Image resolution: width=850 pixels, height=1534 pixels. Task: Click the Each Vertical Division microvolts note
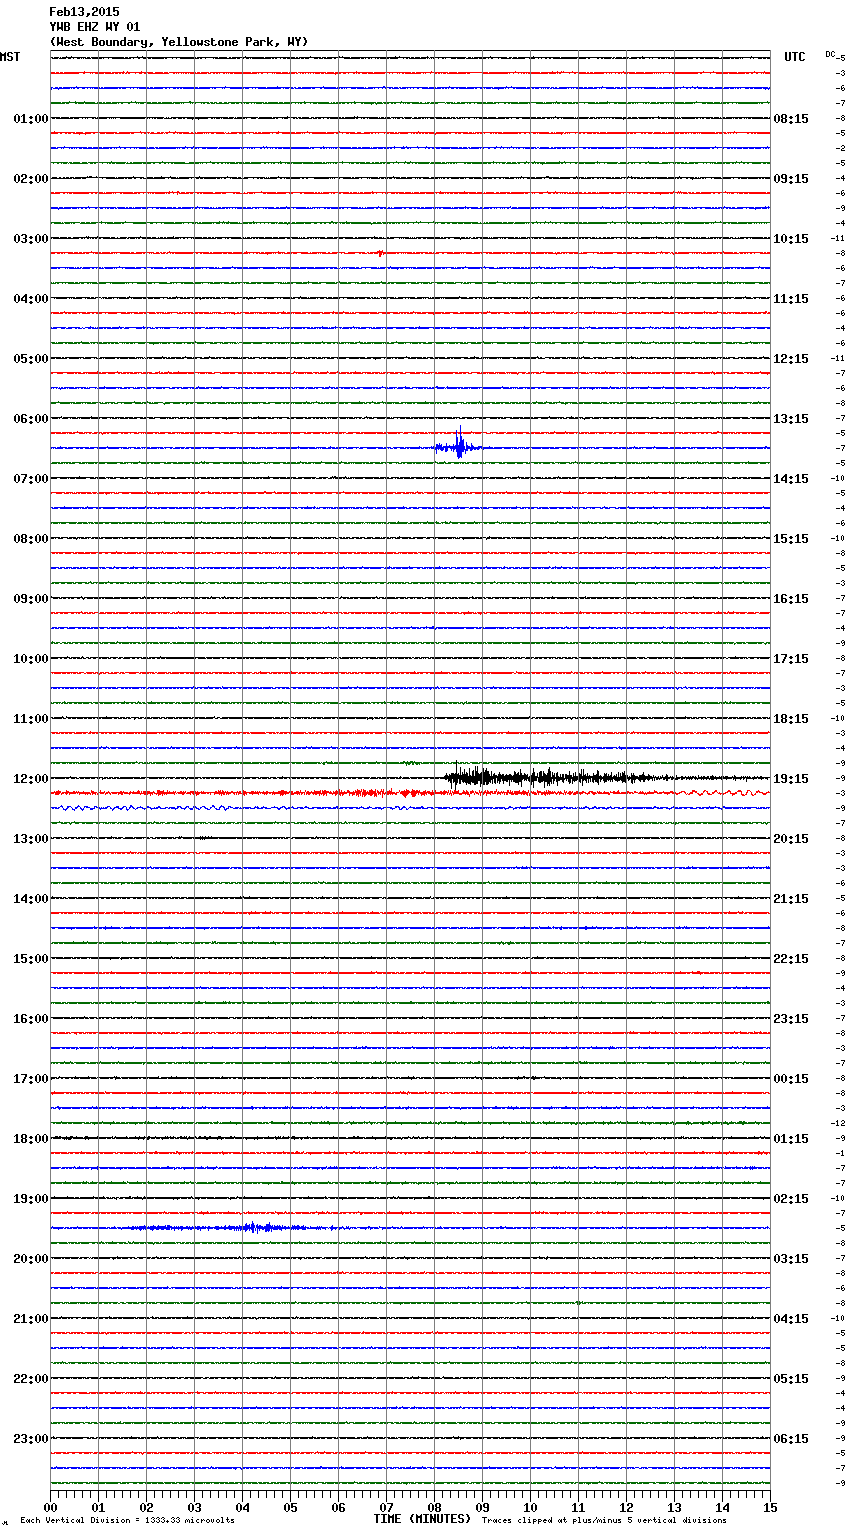click(127, 1520)
